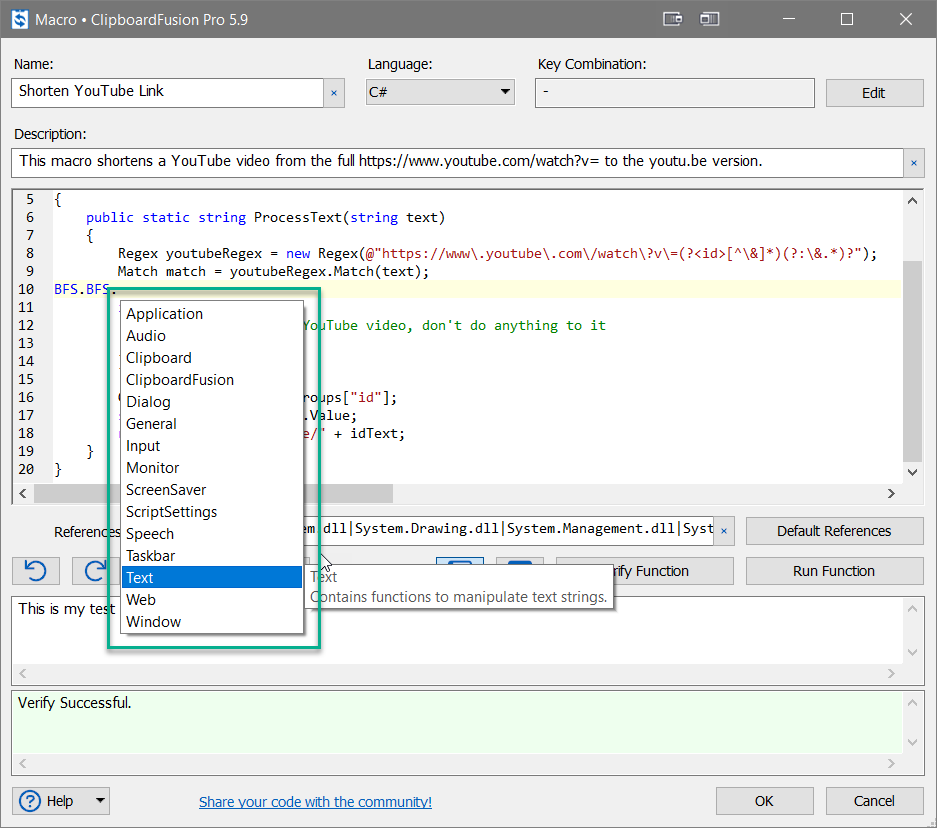Click line number 20 in the gutter
This screenshot has width=937, height=828.
pos(26,469)
